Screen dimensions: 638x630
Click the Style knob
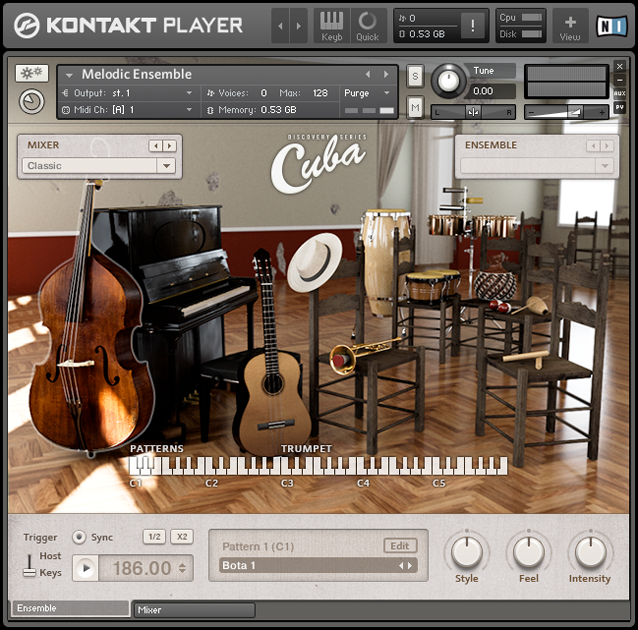click(x=467, y=552)
